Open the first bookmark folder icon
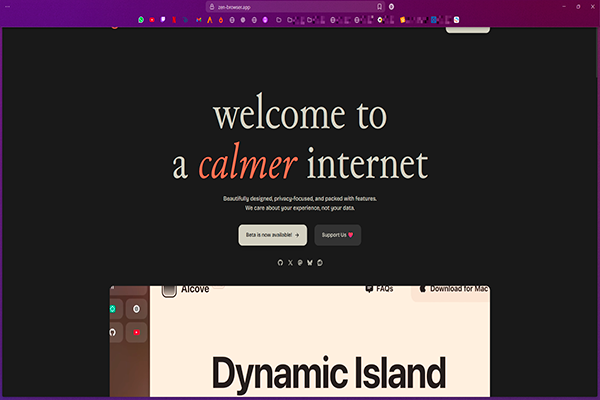The width and height of the screenshot is (600, 400). 279,20
